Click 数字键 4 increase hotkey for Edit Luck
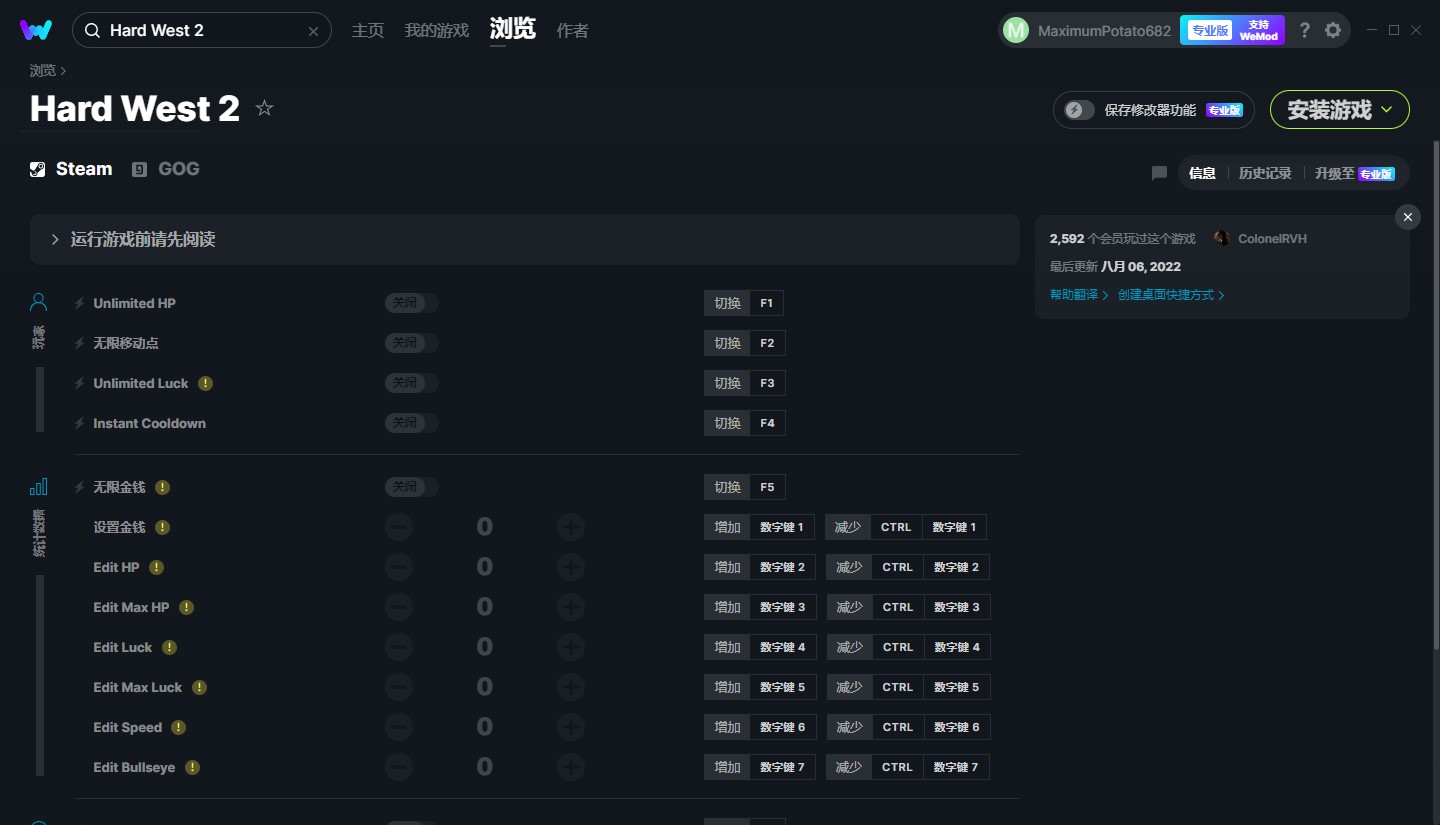 coord(782,647)
